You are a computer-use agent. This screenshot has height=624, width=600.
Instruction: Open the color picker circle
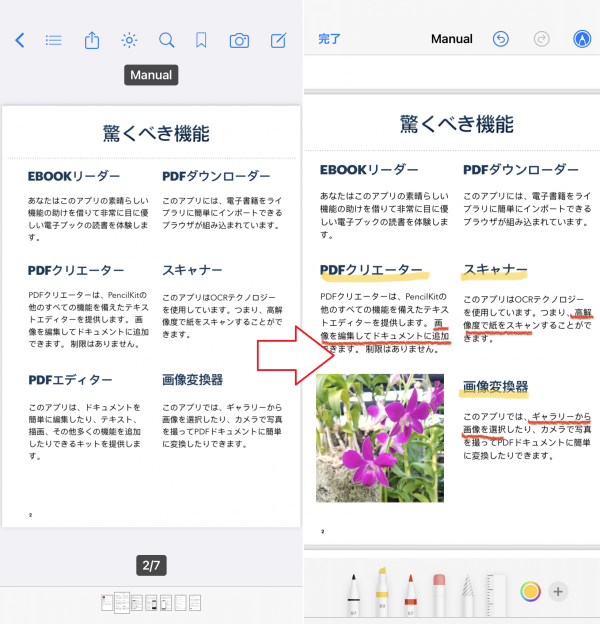tap(530, 591)
